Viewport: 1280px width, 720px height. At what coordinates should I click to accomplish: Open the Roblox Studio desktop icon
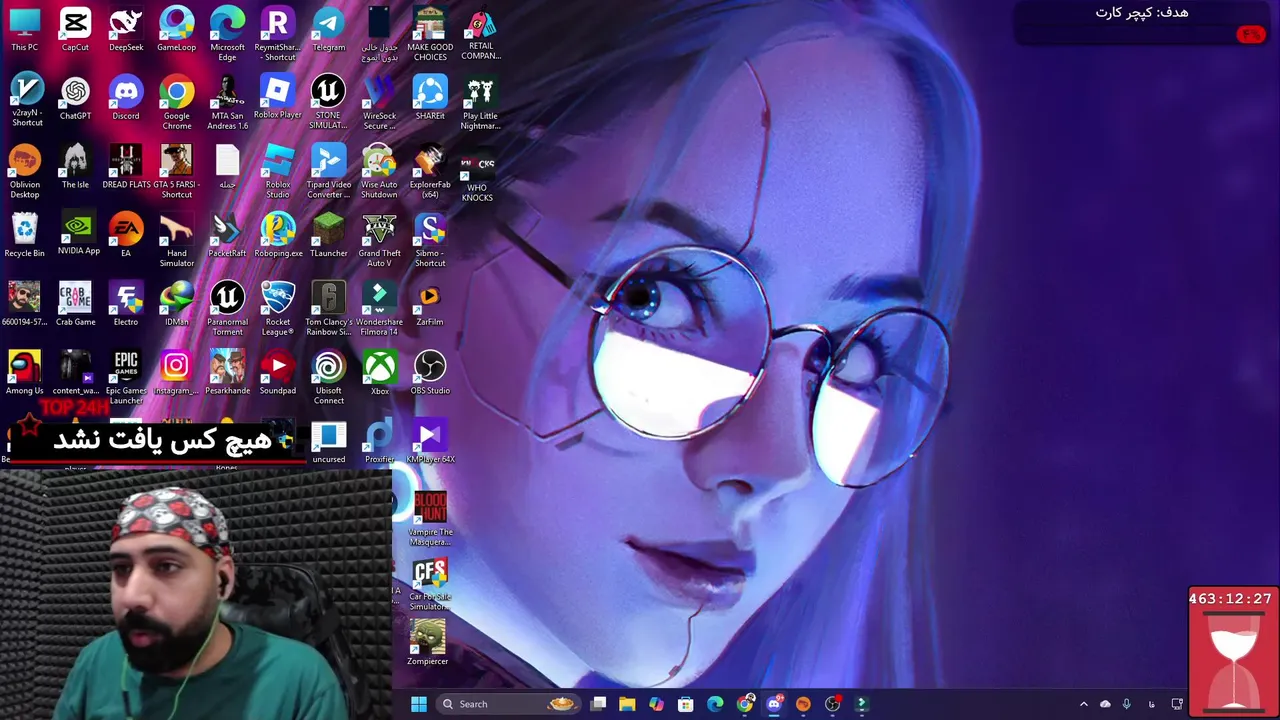coord(278,171)
